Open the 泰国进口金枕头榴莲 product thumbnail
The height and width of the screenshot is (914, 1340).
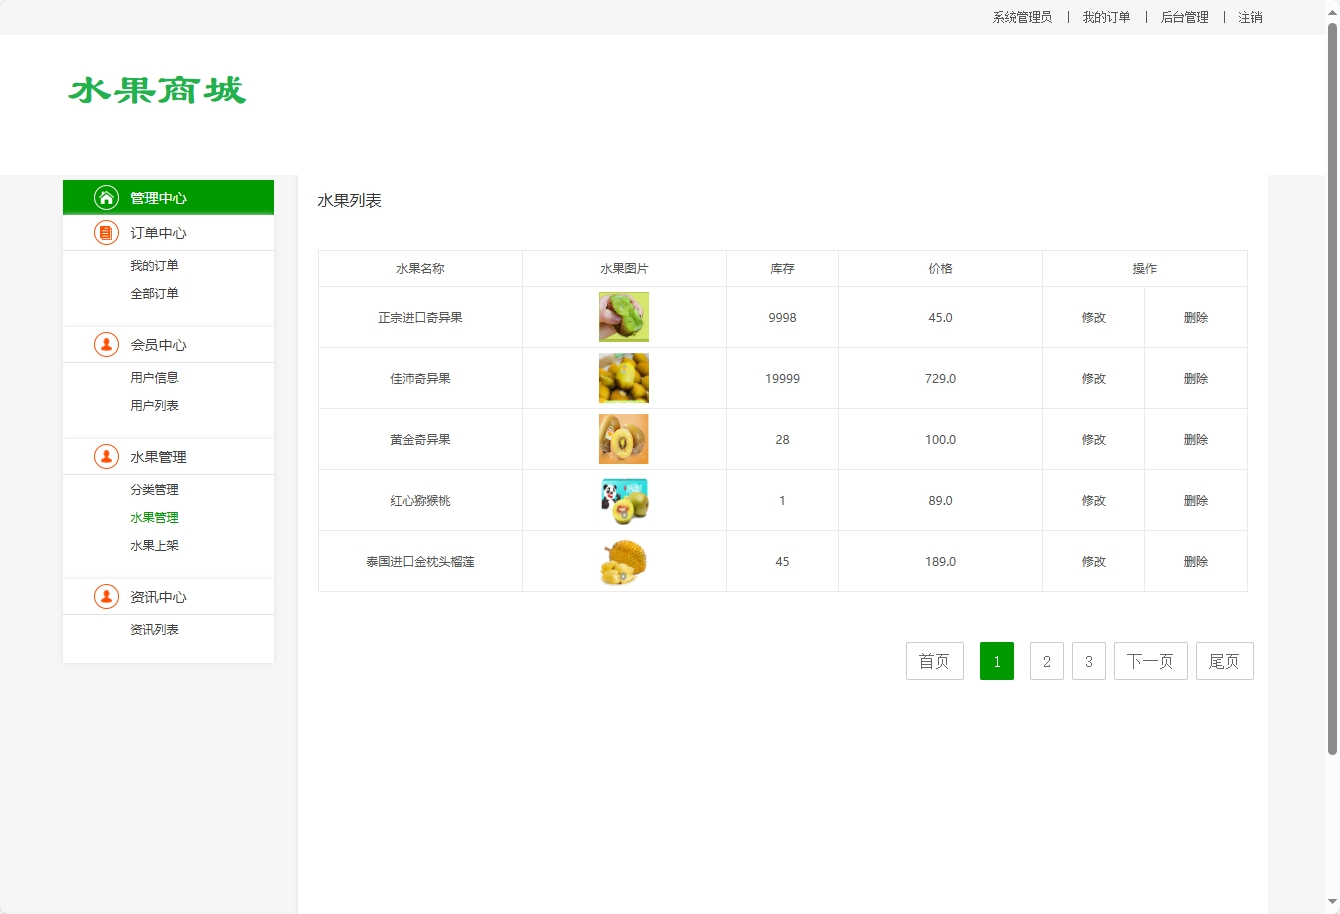(x=624, y=561)
